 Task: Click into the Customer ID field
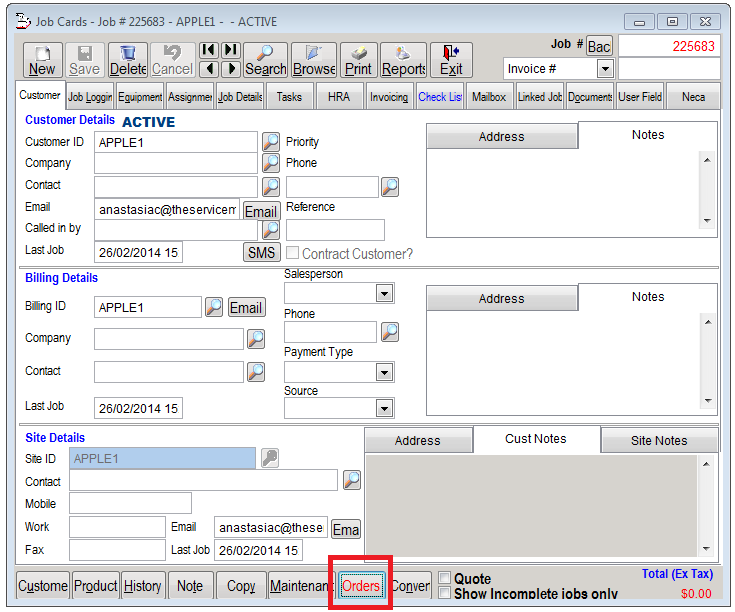(176, 142)
